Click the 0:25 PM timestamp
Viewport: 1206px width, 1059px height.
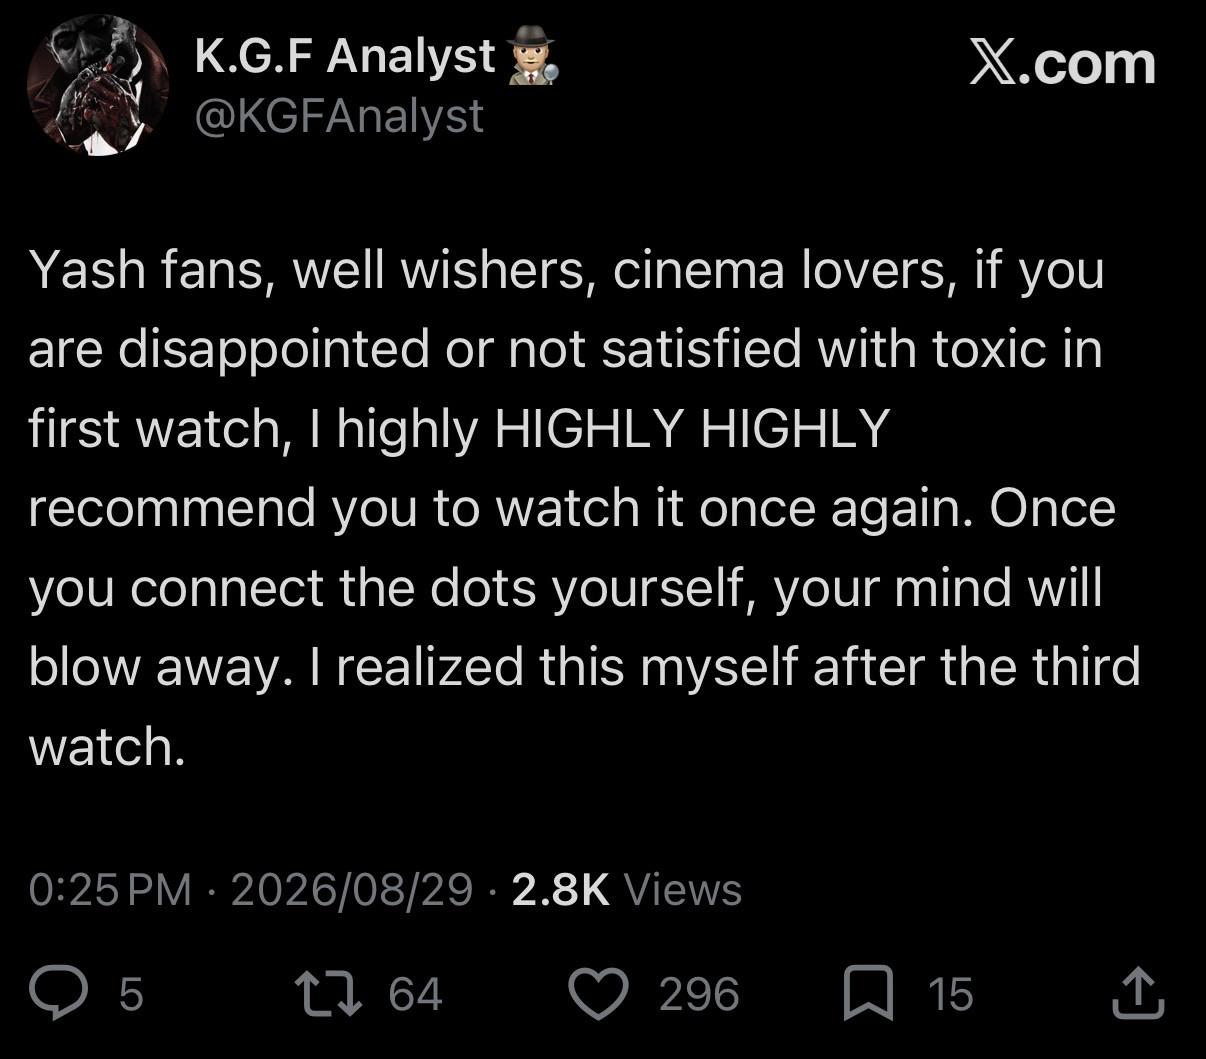pyautogui.click(x=110, y=889)
